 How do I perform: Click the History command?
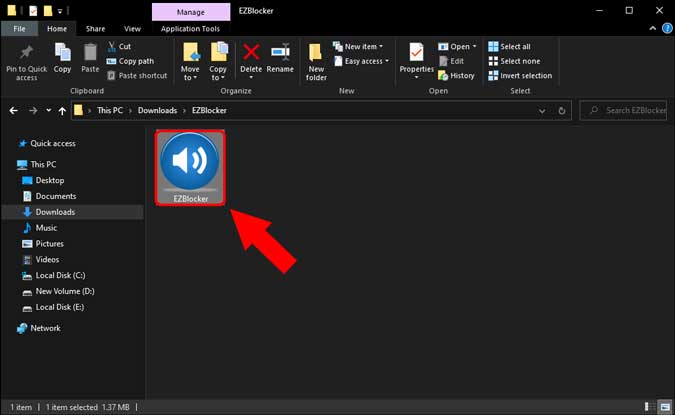click(x=456, y=76)
